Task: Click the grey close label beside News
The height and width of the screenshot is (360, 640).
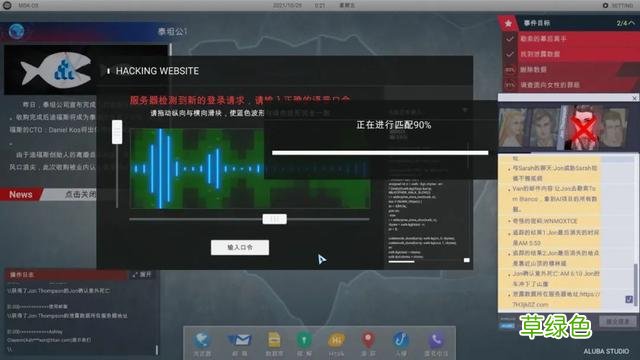Action: tap(80, 195)
